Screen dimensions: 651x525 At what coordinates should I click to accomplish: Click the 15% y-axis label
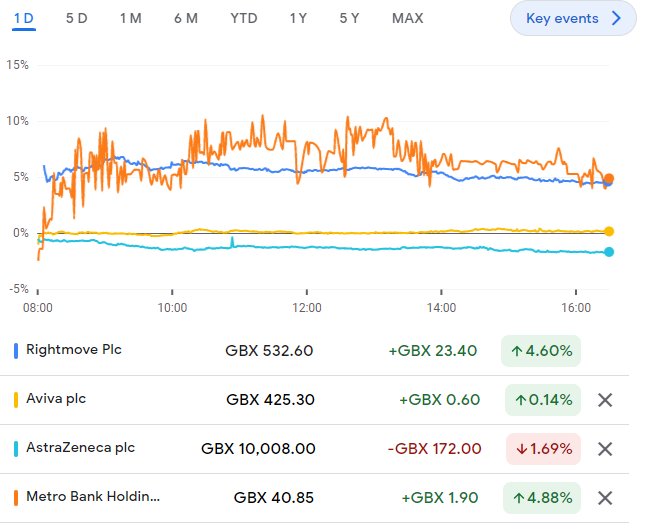coord(17,65)
